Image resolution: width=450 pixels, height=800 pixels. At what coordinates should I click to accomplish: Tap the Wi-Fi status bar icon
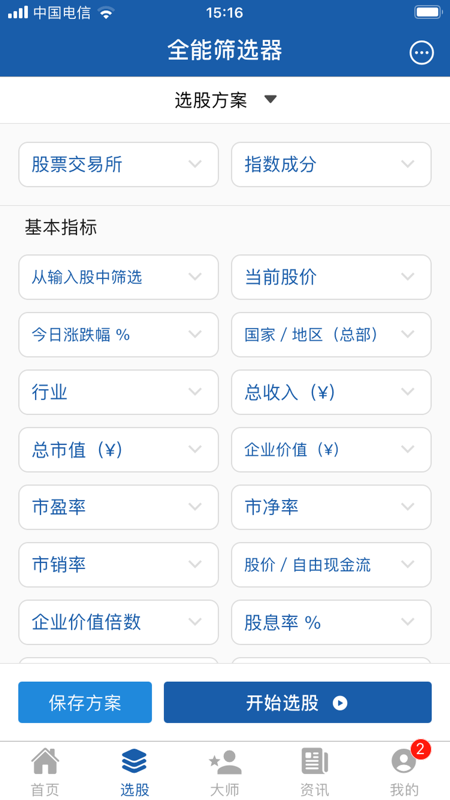[x=107, y=13]
